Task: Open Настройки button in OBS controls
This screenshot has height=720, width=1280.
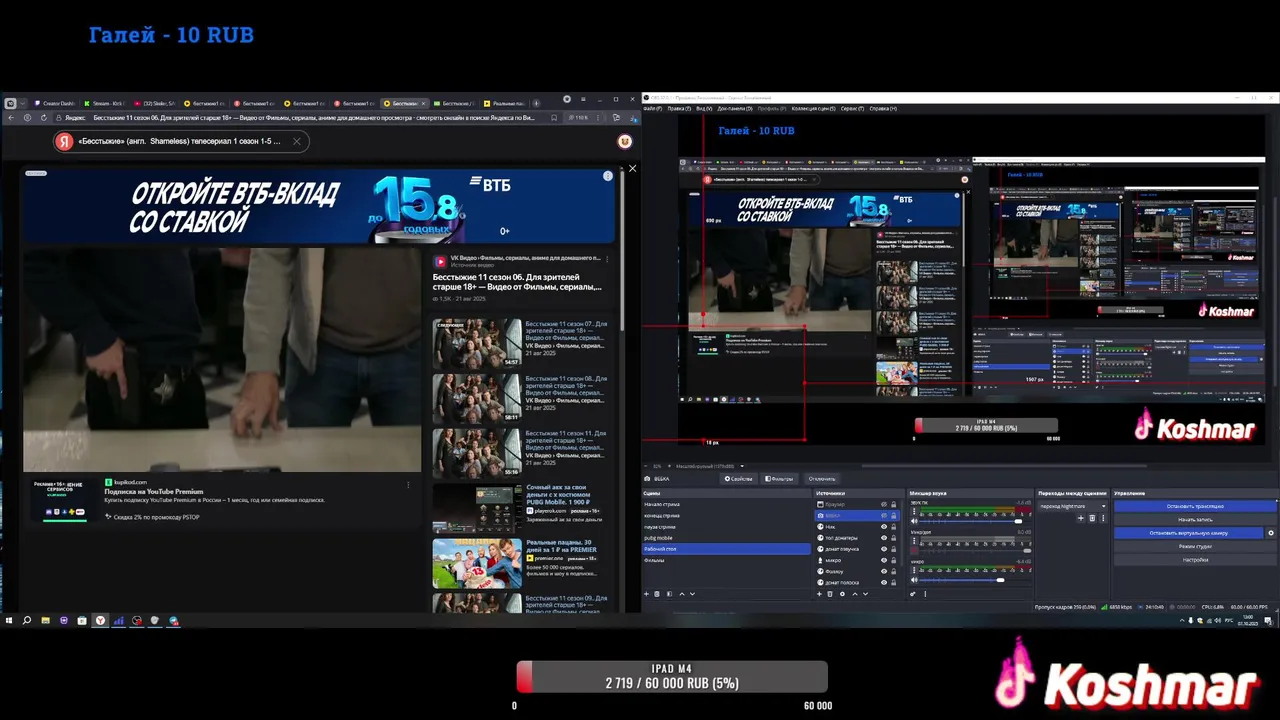Action: pos(1195,560)
